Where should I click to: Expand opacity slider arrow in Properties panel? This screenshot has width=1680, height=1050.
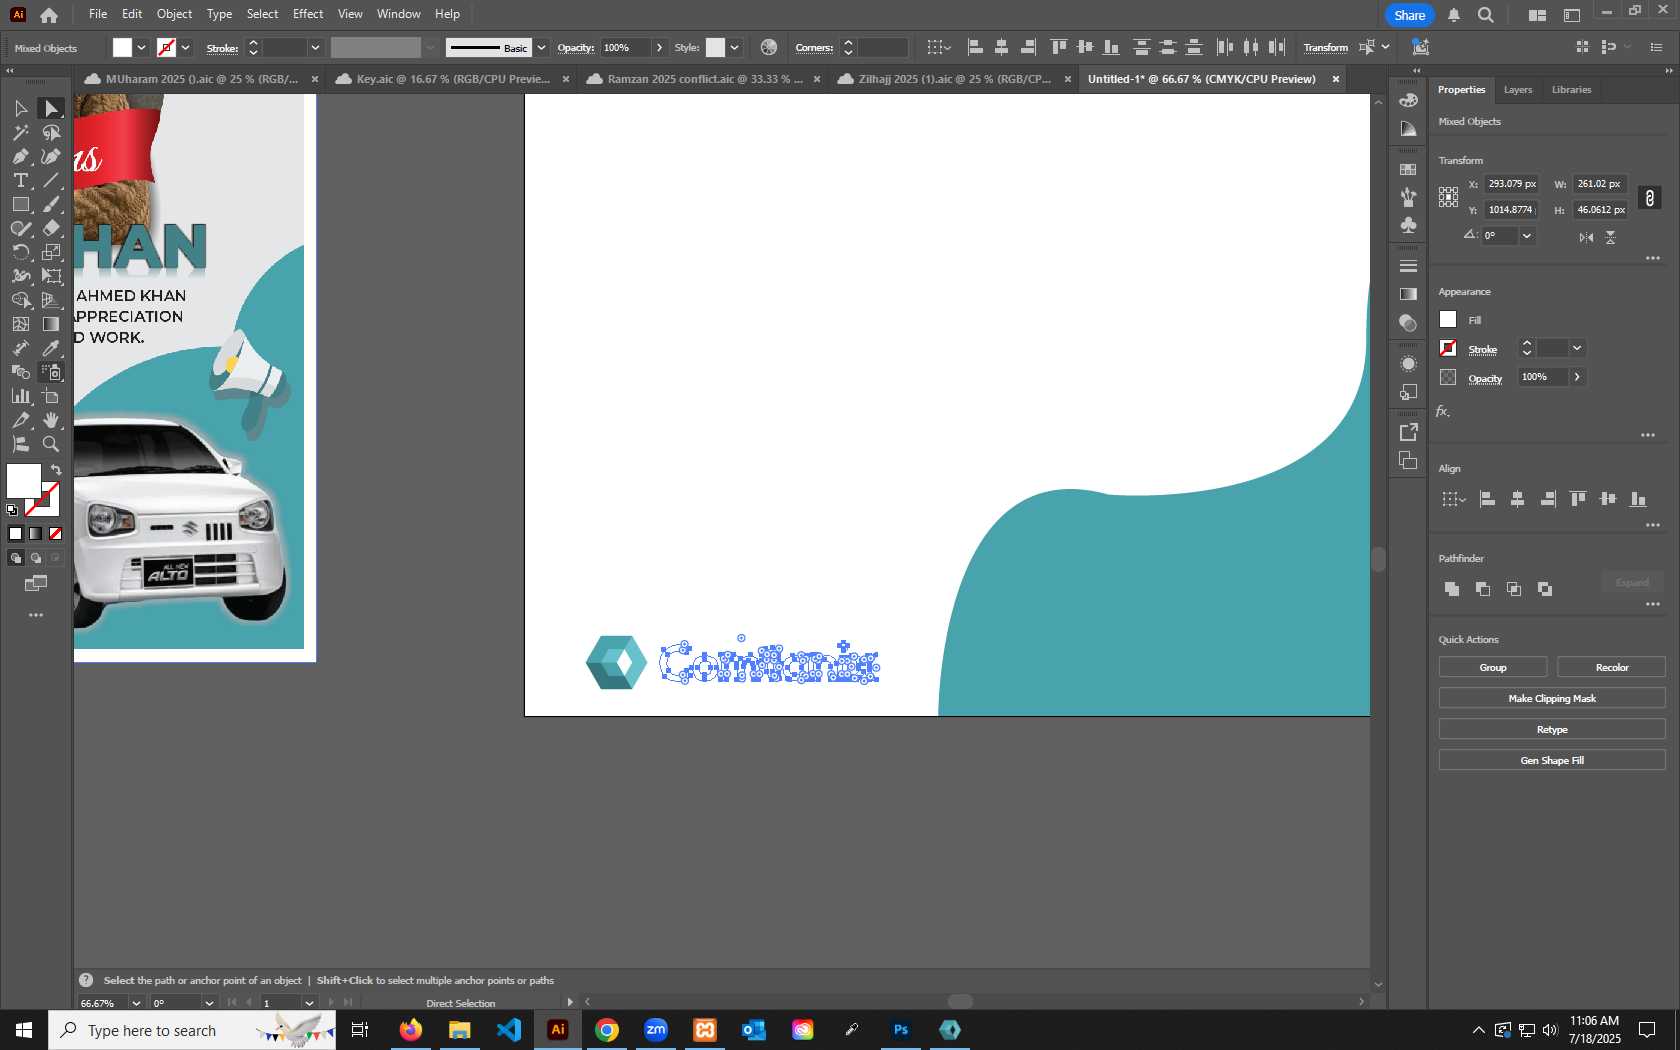[x=1577, y=377]
